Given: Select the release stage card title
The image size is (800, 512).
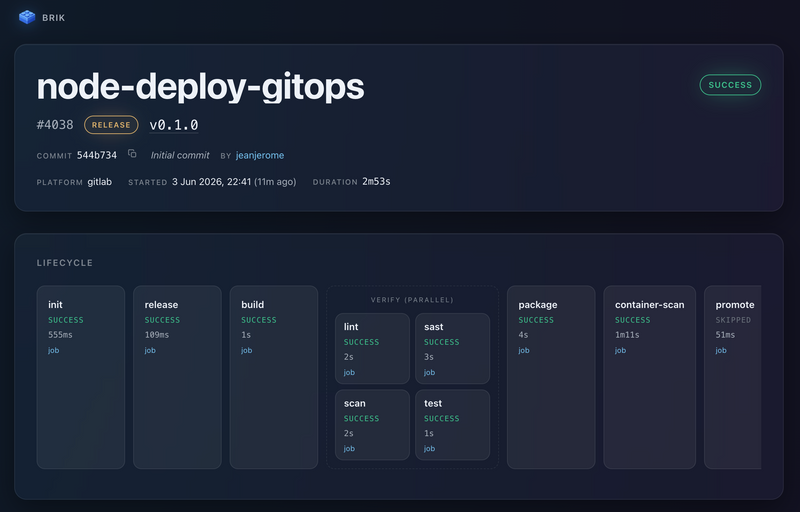Looking at the screenshot, I should (161, 304).
